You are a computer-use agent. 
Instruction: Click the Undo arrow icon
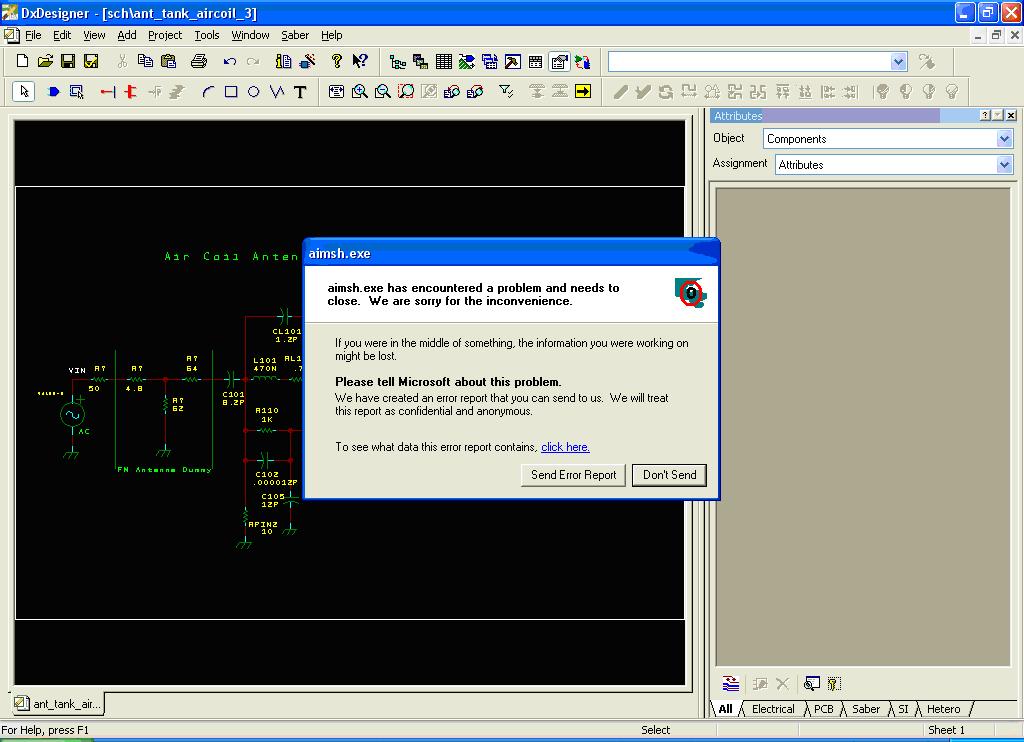(230, 62)
